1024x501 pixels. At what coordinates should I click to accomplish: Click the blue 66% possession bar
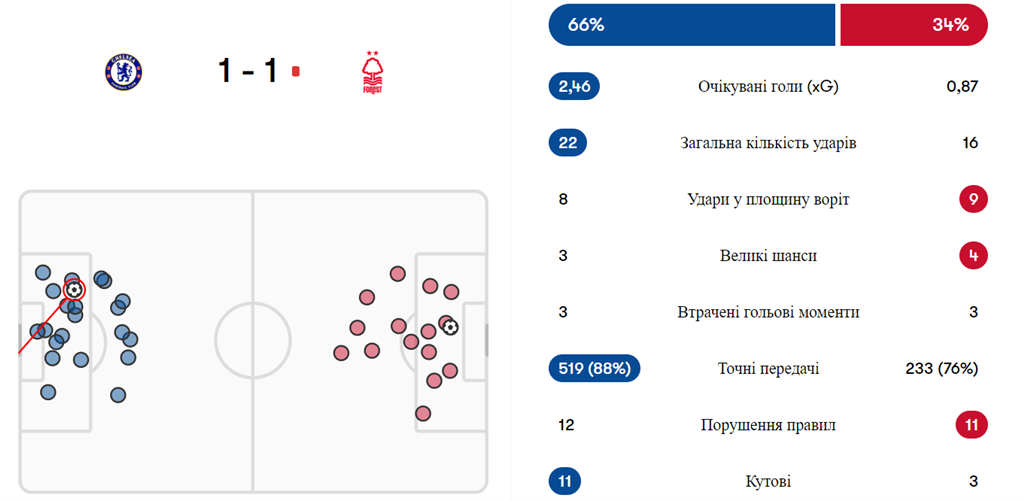click(x=691, y=25)
